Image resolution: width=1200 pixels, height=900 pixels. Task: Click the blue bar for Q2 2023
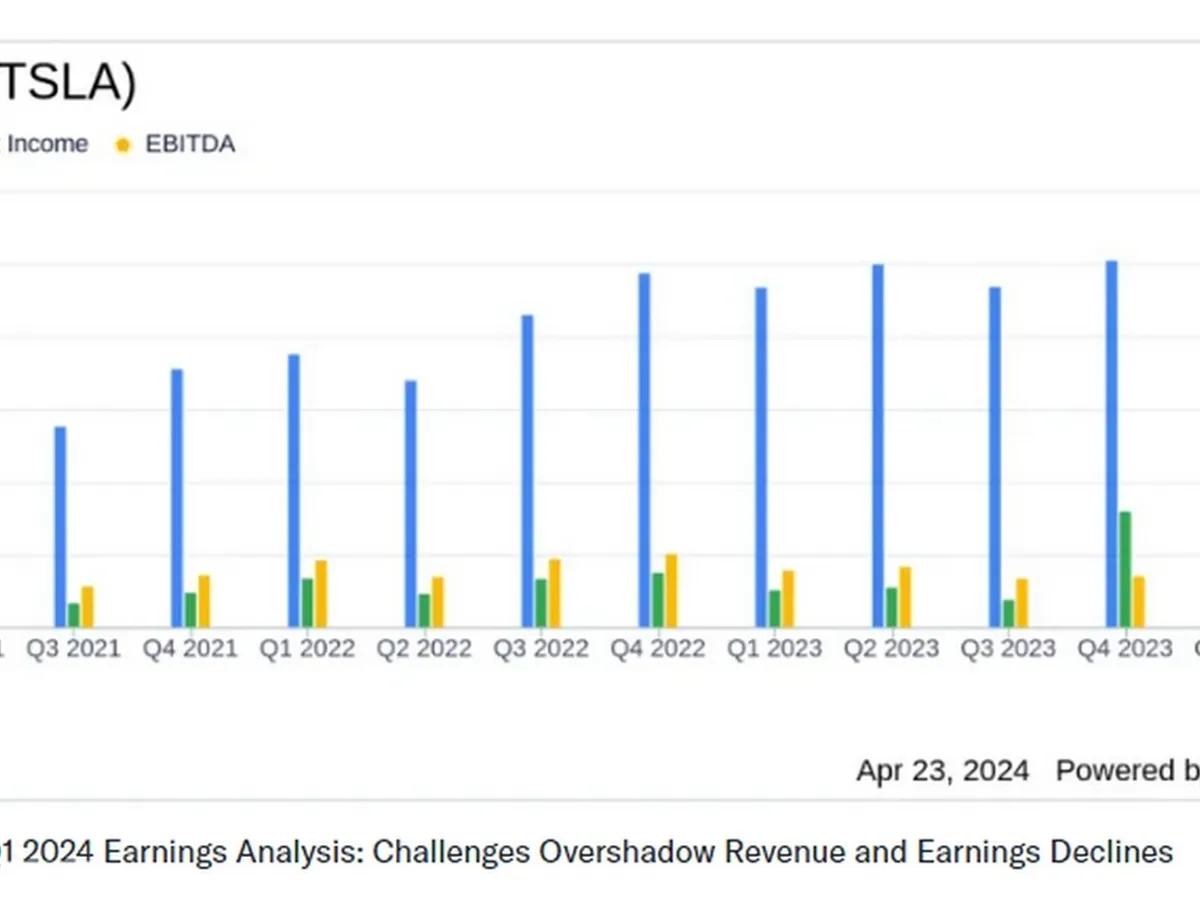pyautogui.click(x=877, y=445)
